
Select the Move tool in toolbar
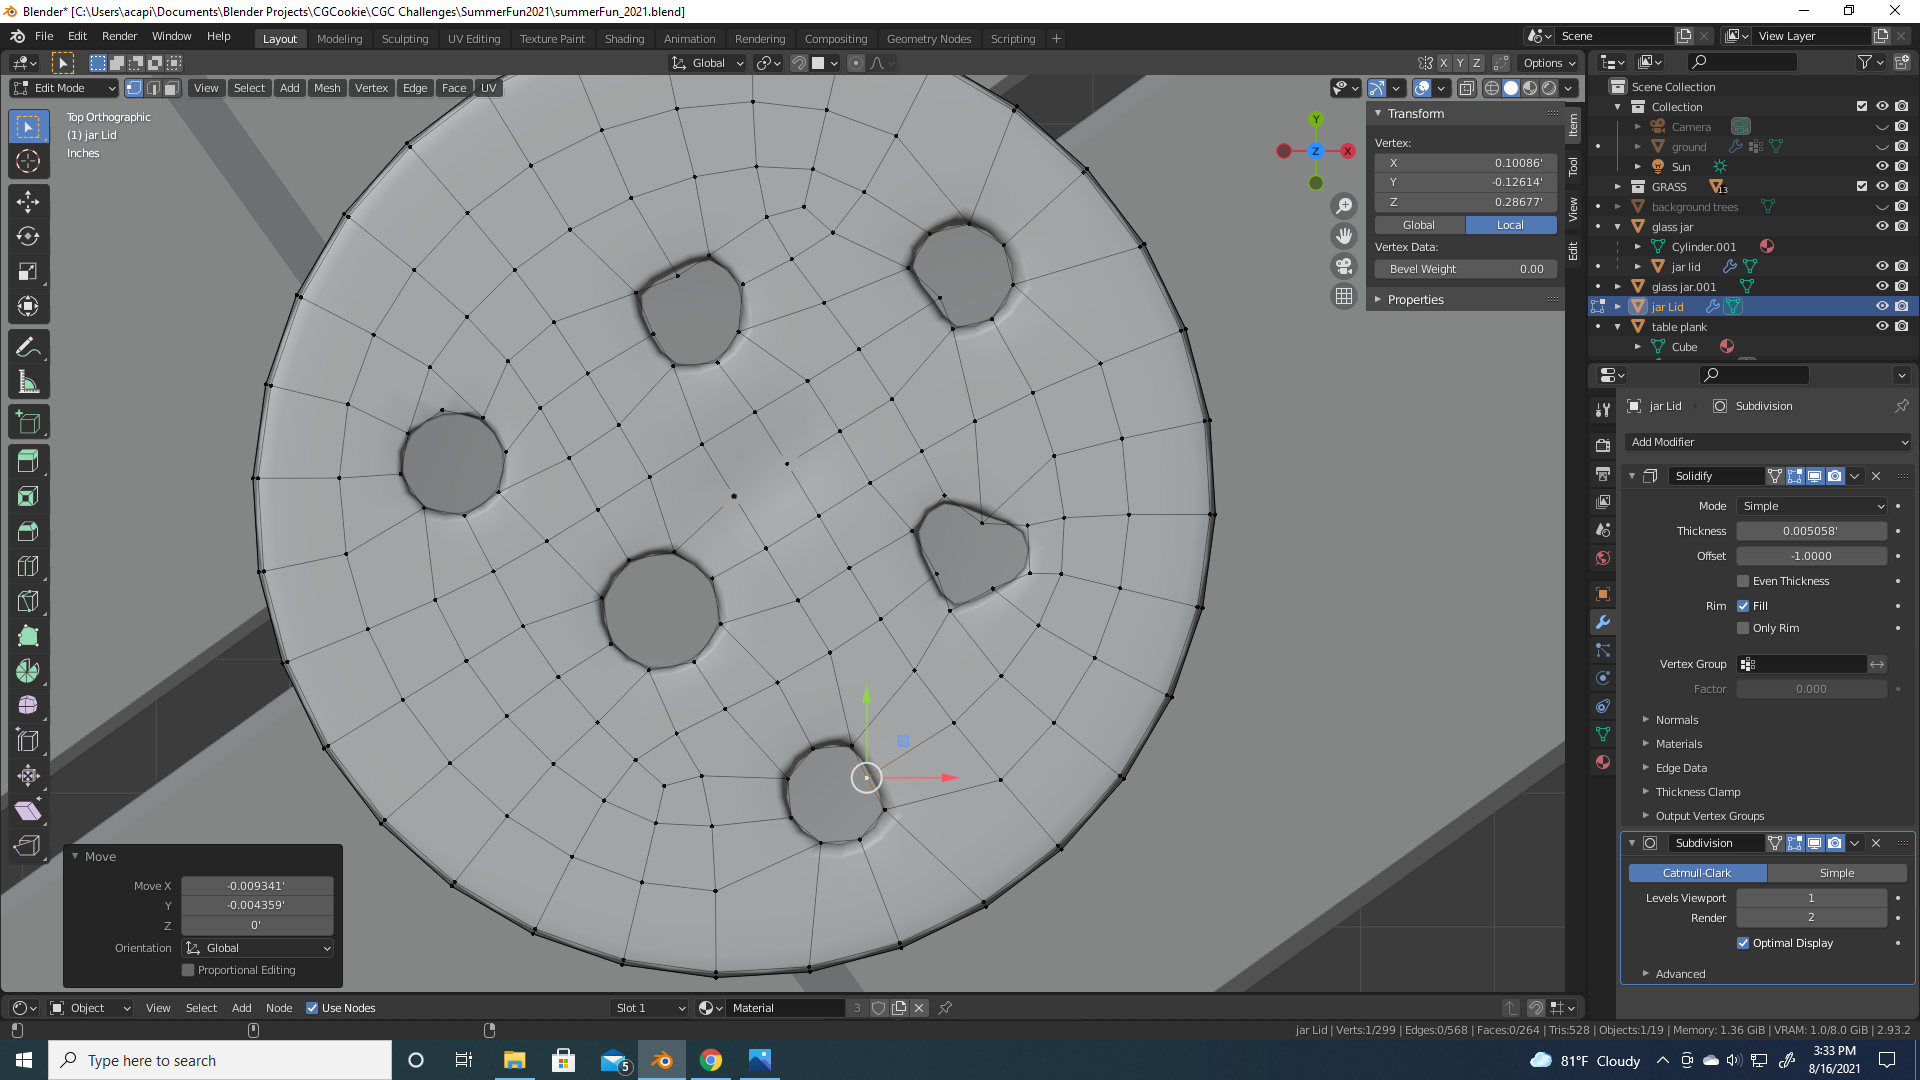(x=28, y=201)
